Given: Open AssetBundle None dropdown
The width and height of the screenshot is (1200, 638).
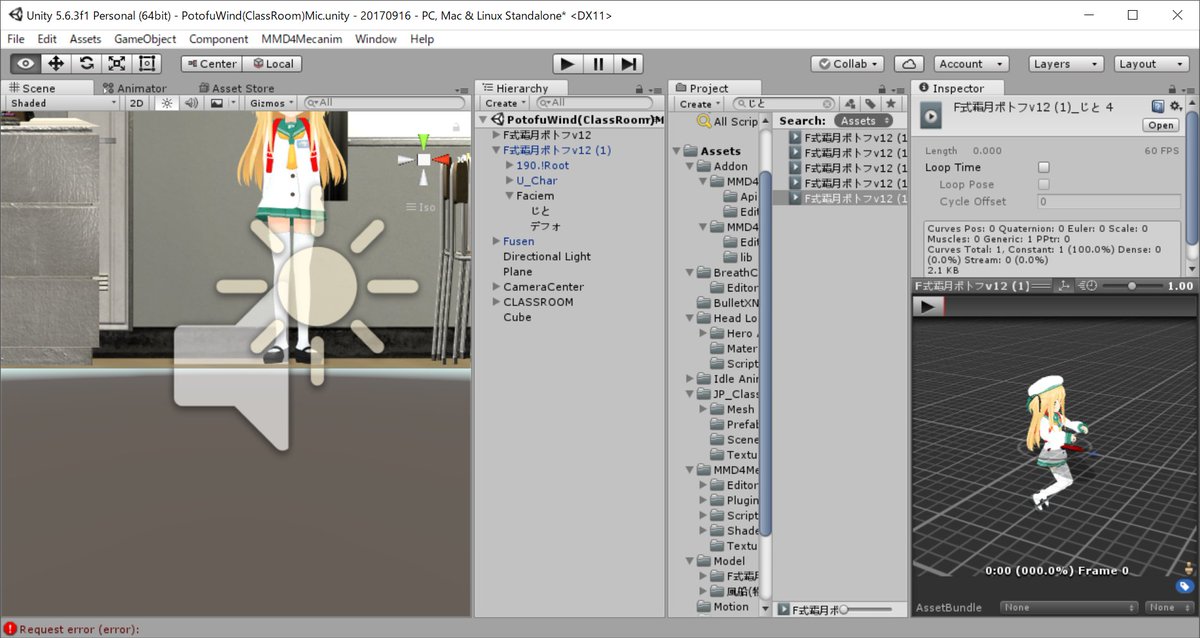Looking at the screenshot, I should pos(1070,607).
